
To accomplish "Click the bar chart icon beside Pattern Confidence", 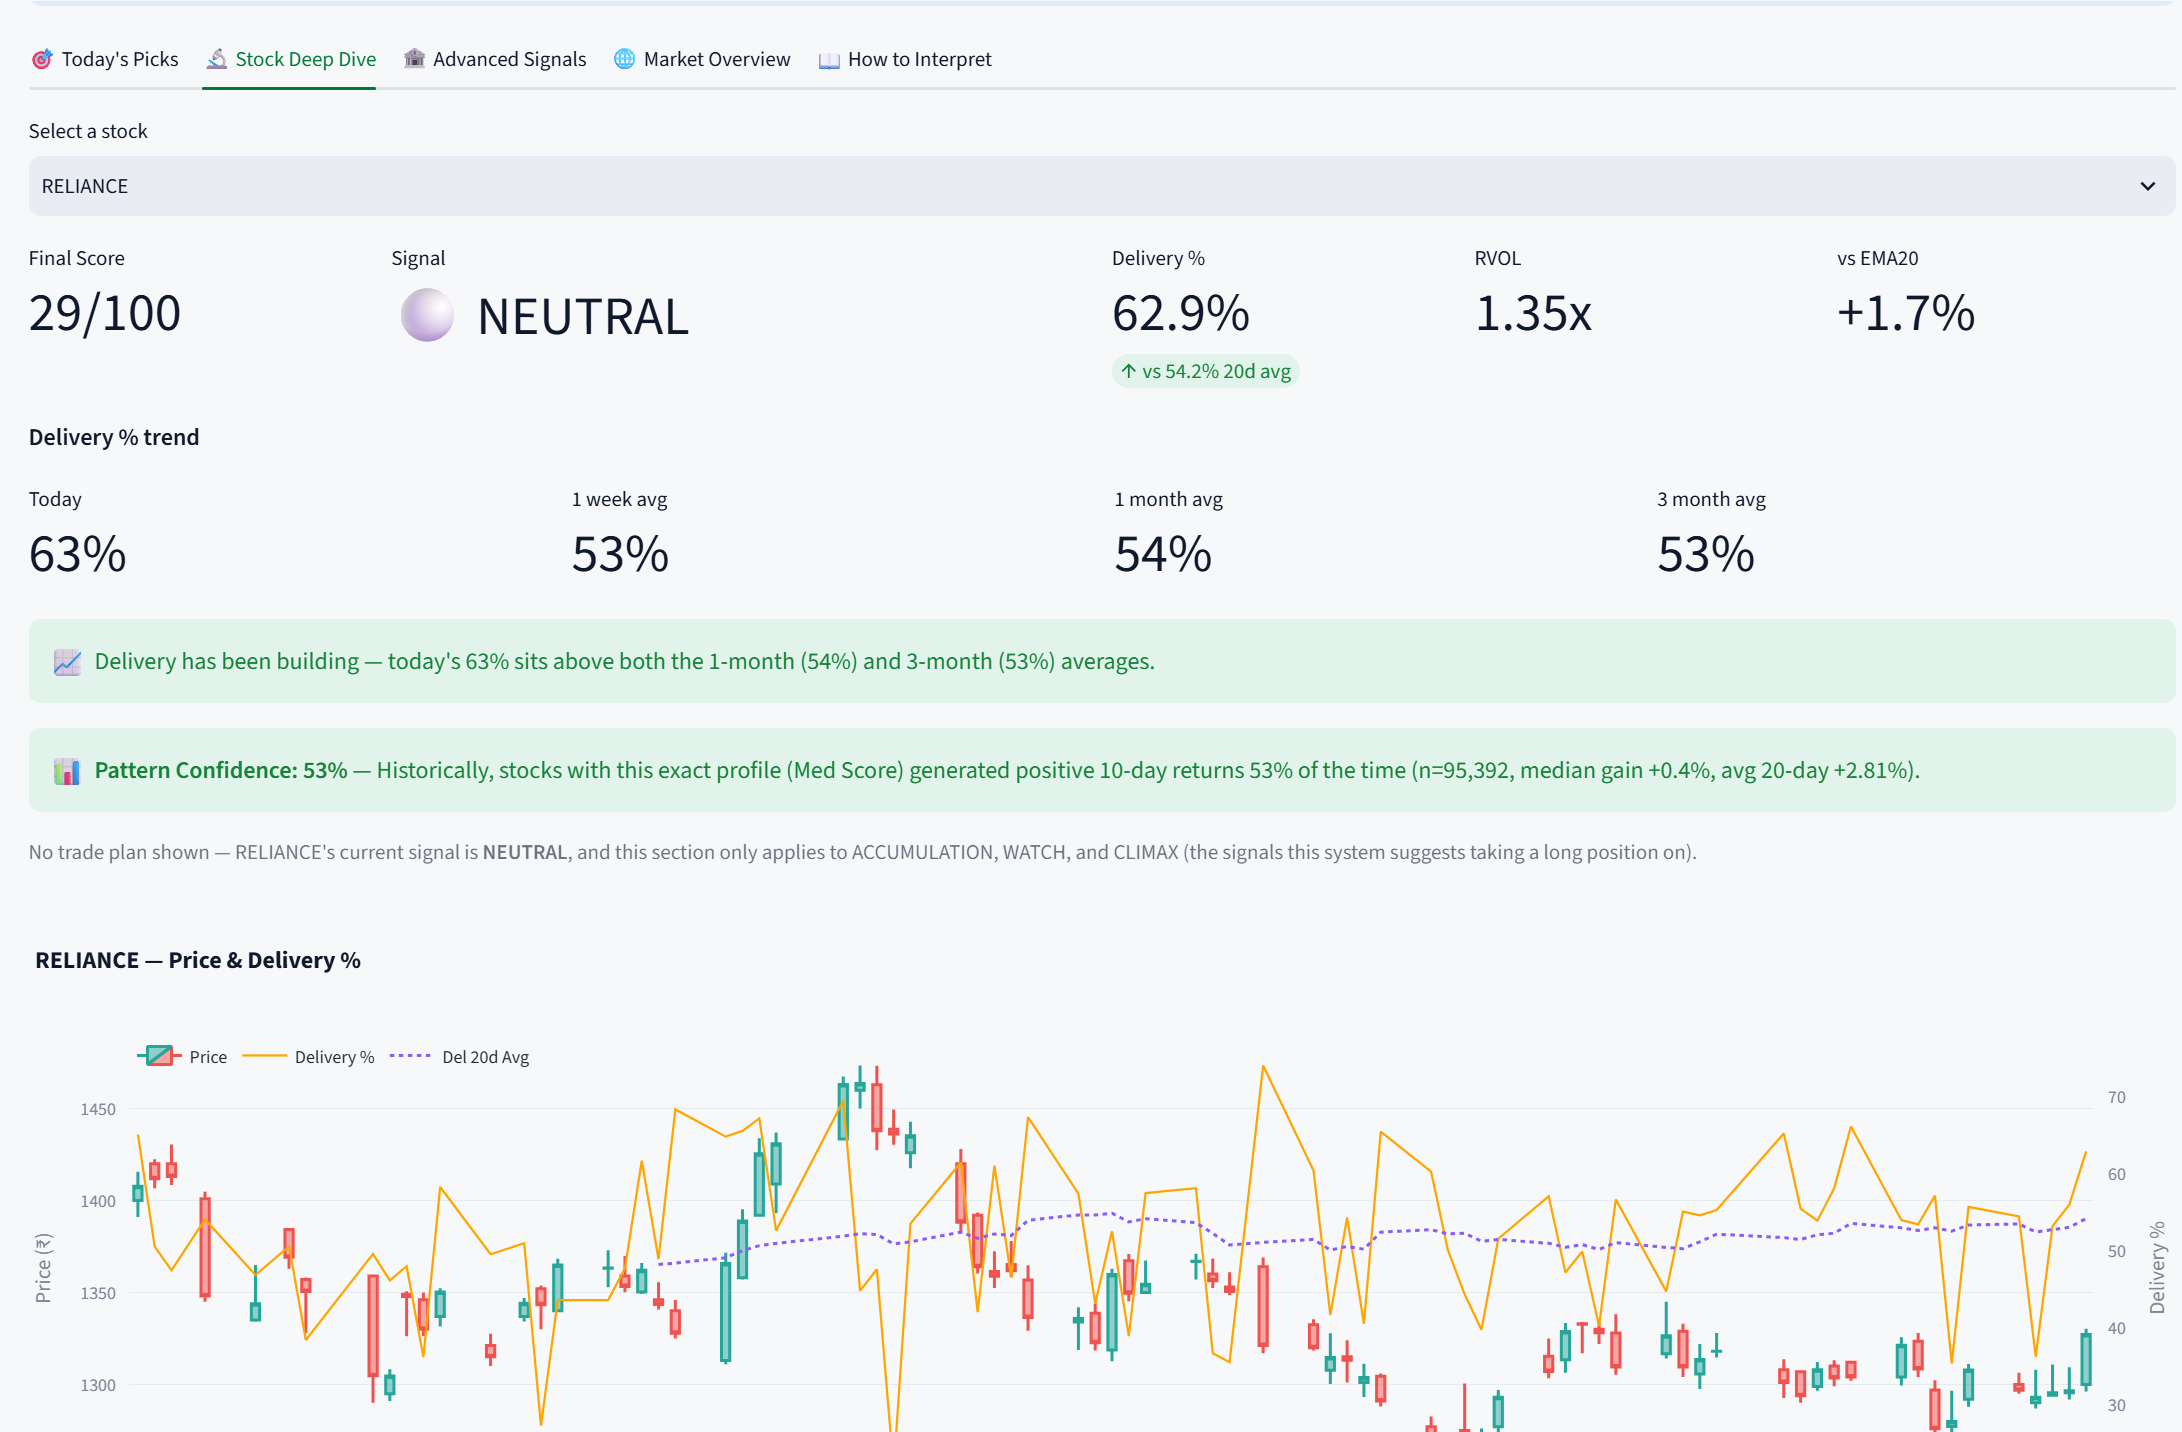I will (67, 771).
